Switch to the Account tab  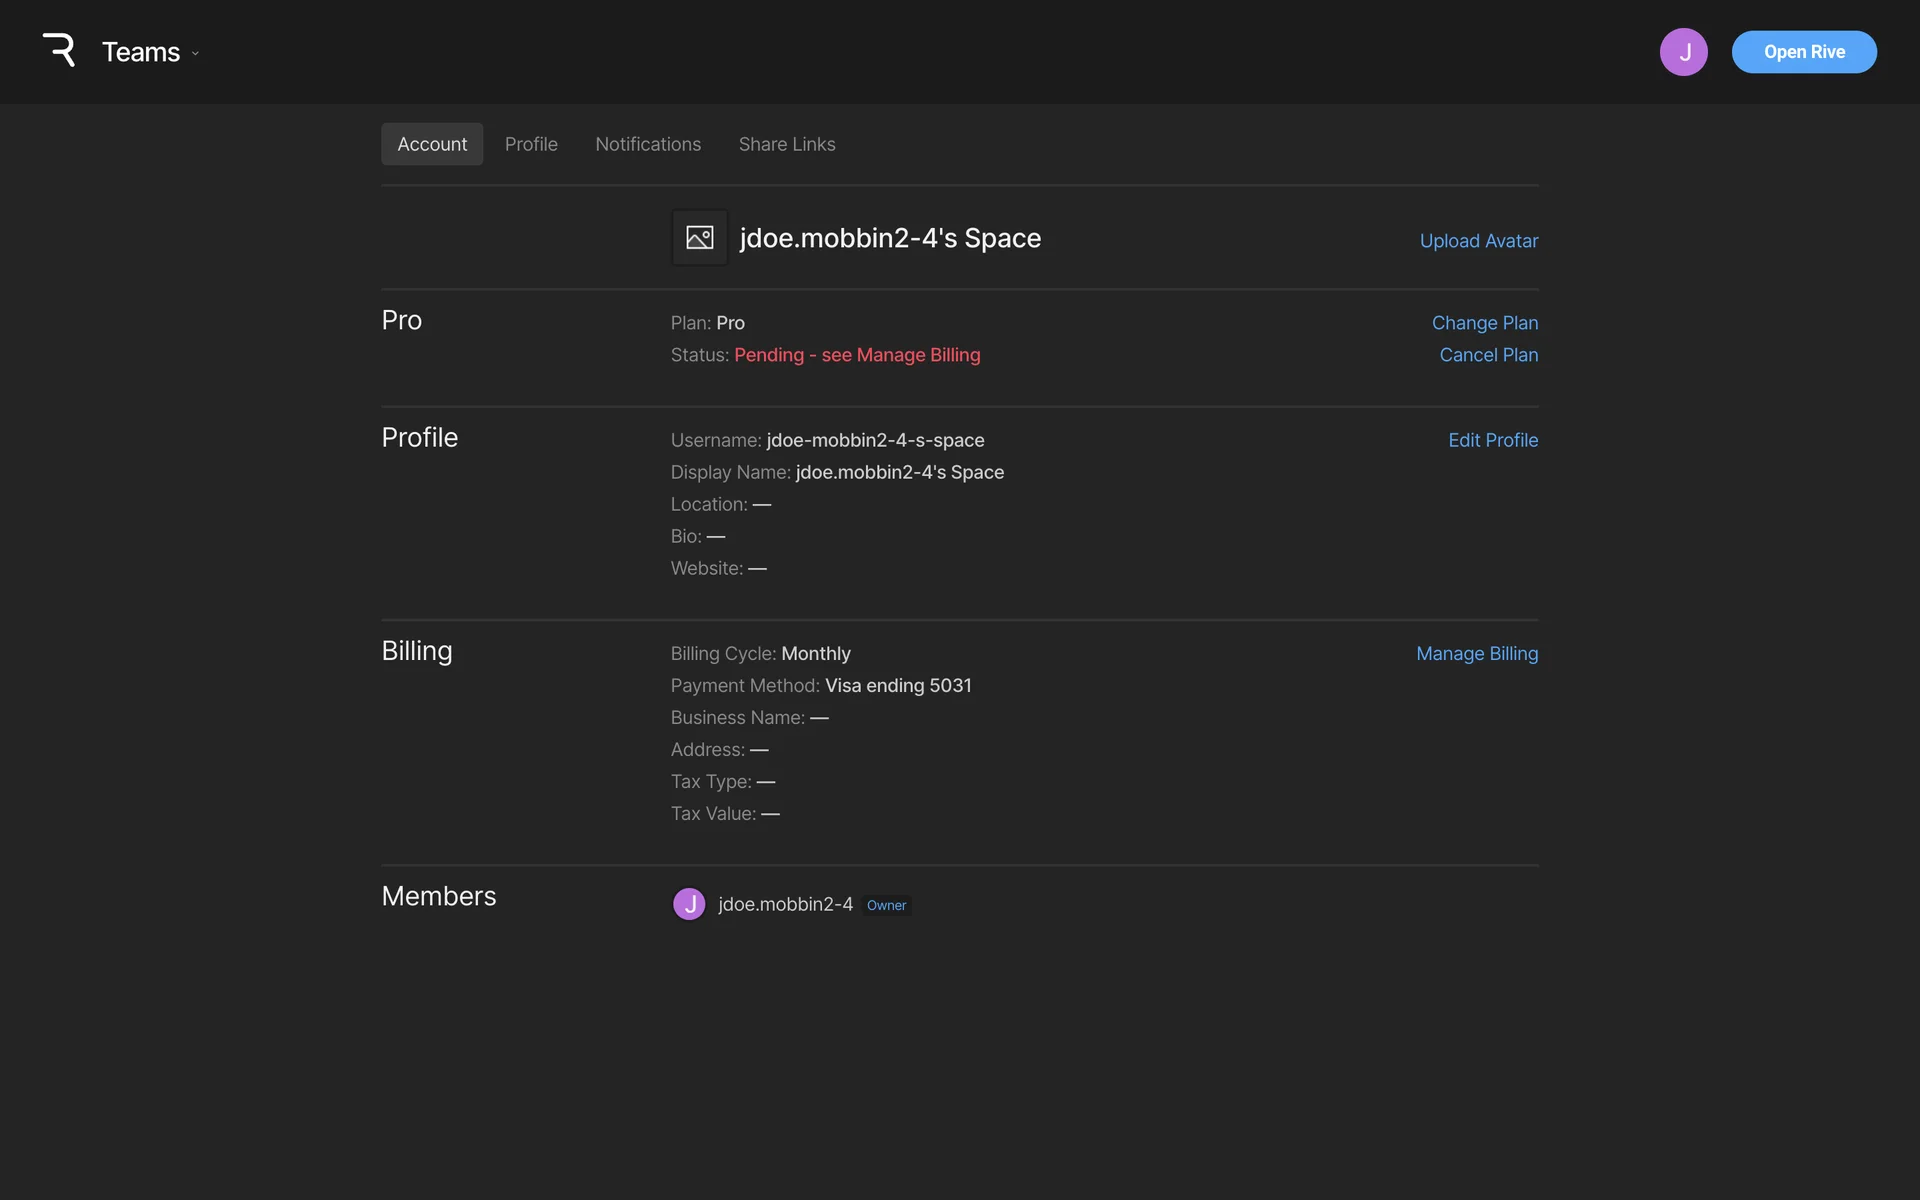click(432, 144)
